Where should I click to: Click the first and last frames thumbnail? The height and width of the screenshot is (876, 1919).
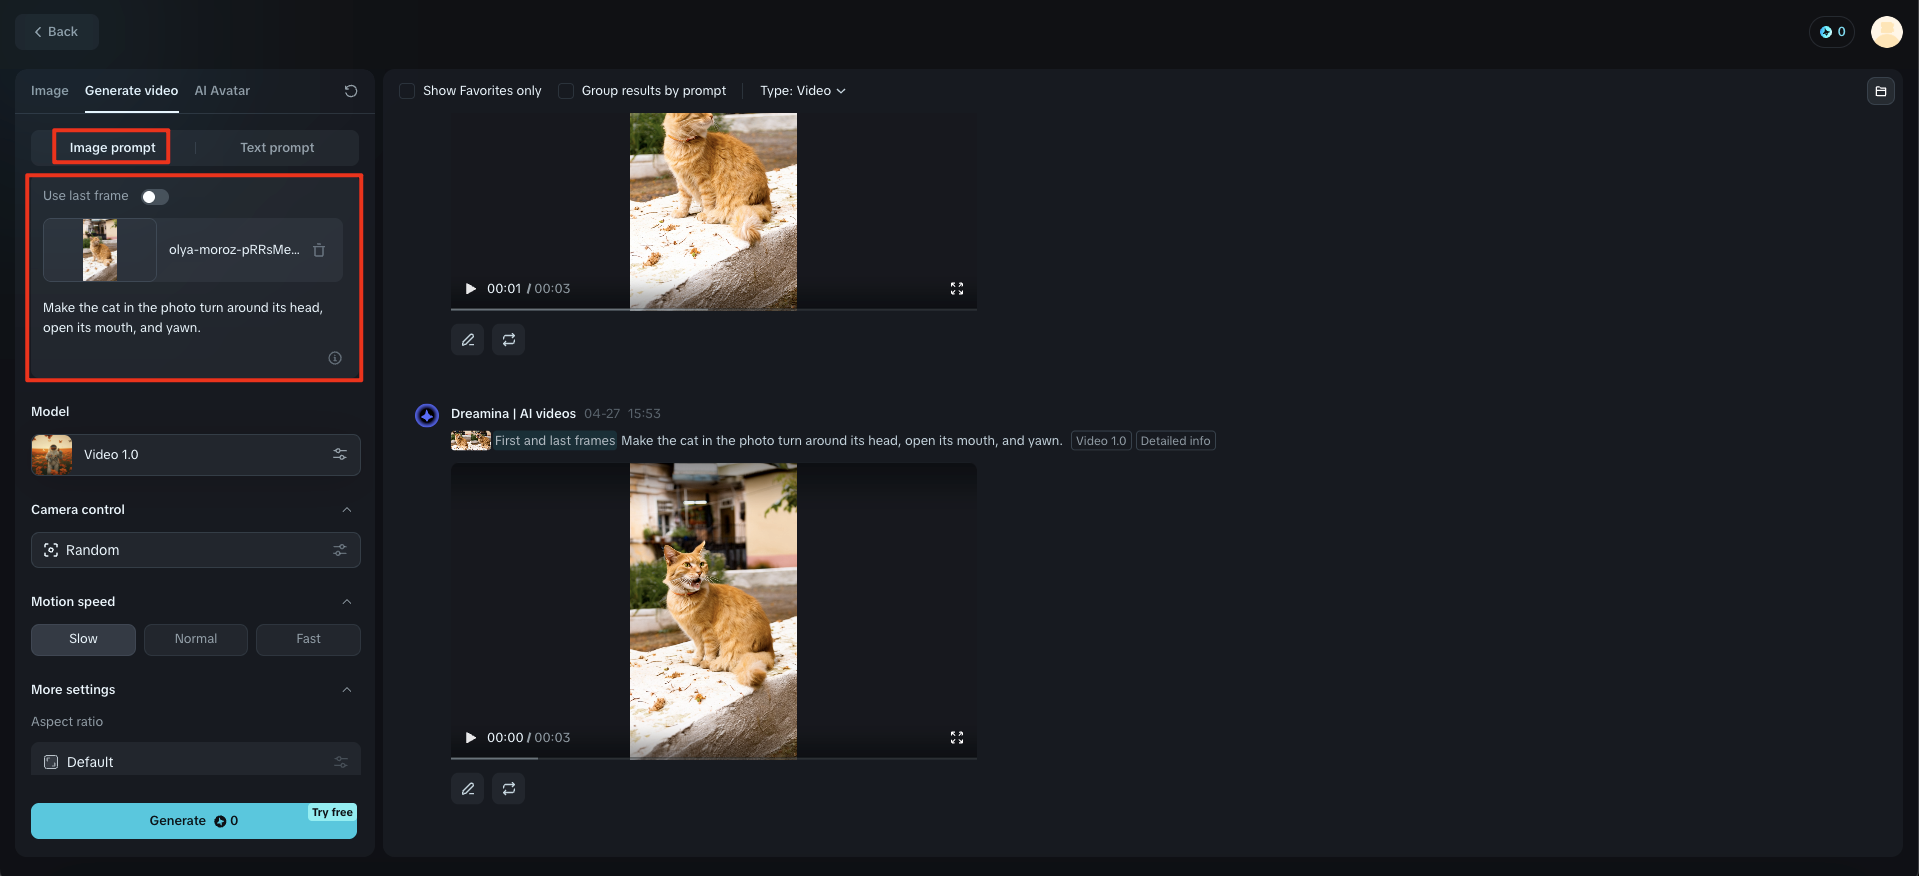coord(471,441)
